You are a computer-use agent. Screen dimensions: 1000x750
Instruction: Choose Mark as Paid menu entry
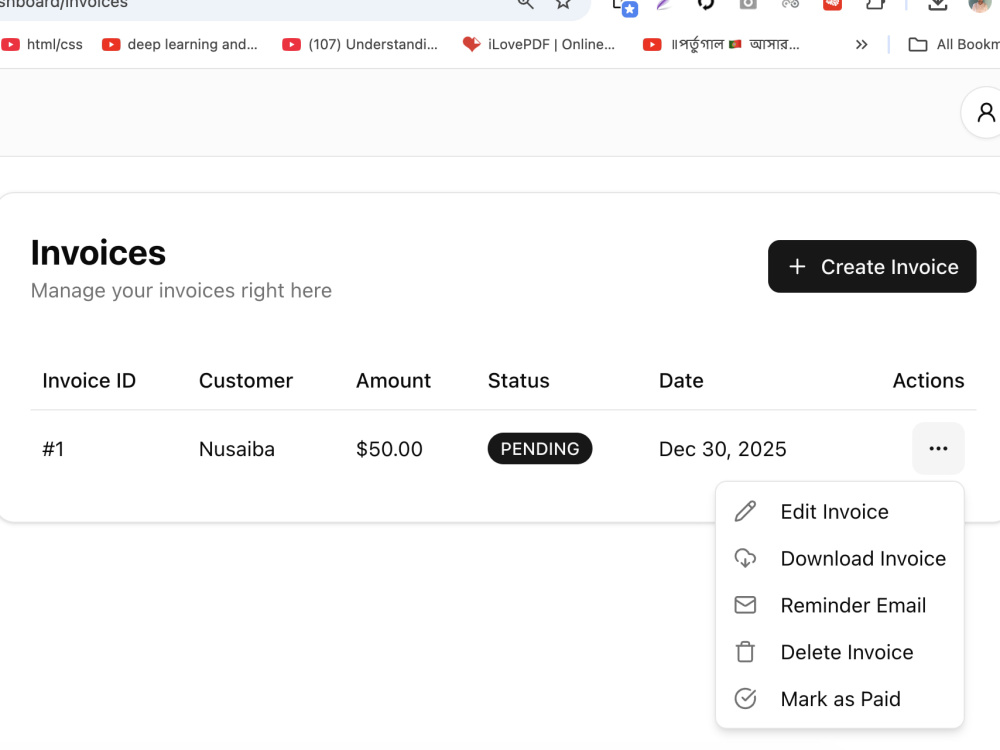point(839,699)
